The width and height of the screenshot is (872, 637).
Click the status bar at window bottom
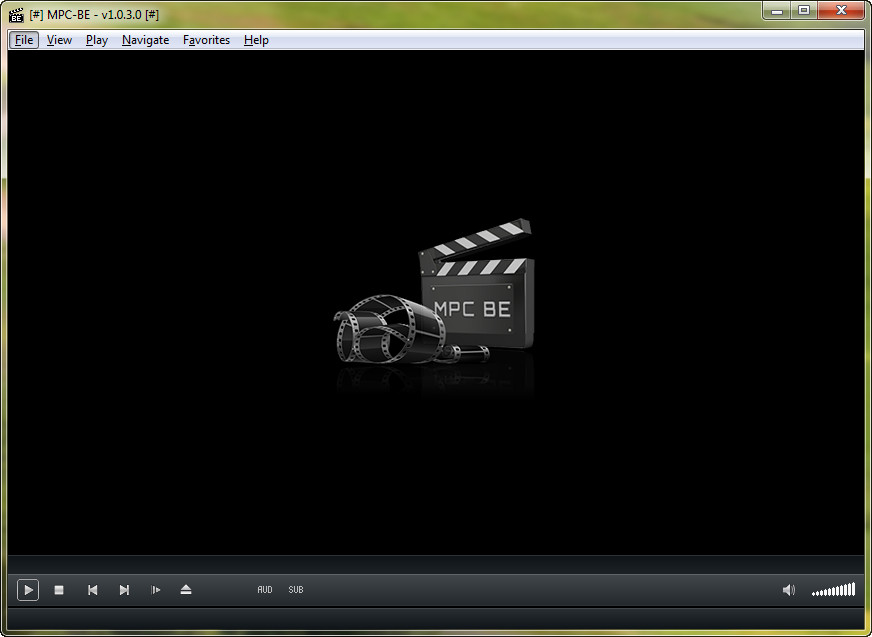(x=436, y=619)
